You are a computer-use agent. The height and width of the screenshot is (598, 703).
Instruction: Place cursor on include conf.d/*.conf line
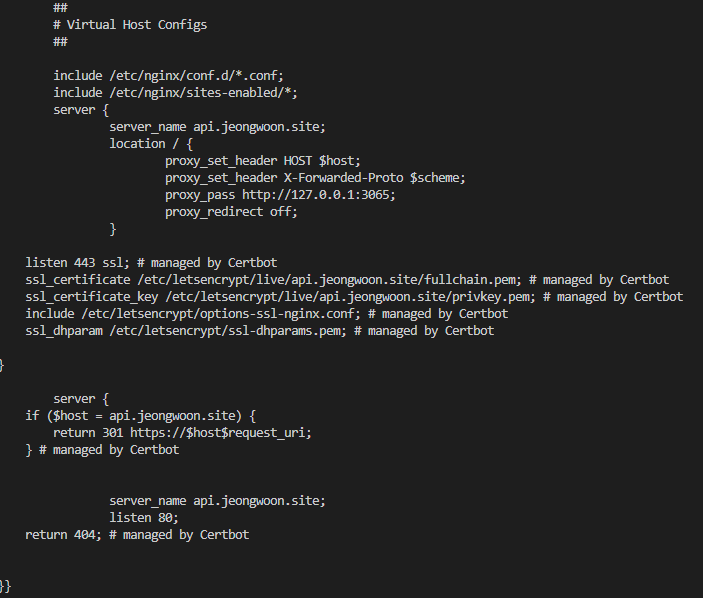(169, 76)
